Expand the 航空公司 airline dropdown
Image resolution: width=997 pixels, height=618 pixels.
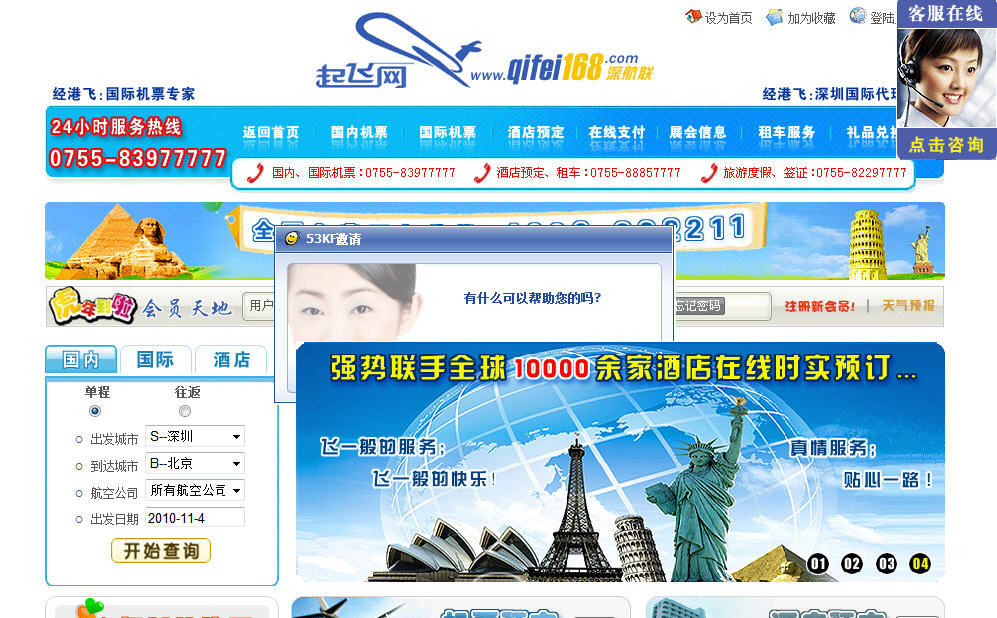[x=236, y=491]
